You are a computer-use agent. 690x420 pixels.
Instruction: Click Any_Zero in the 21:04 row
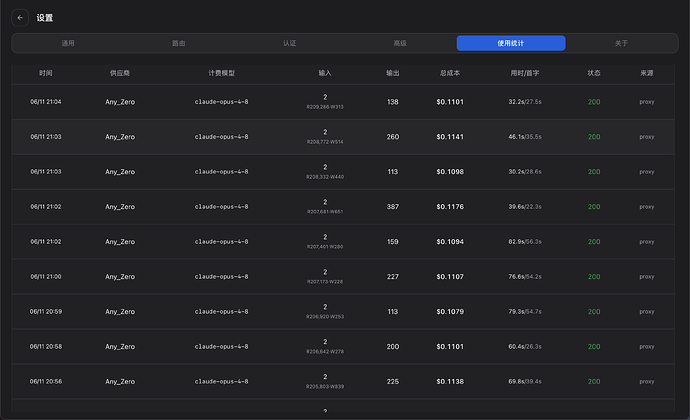pos(120,102)
